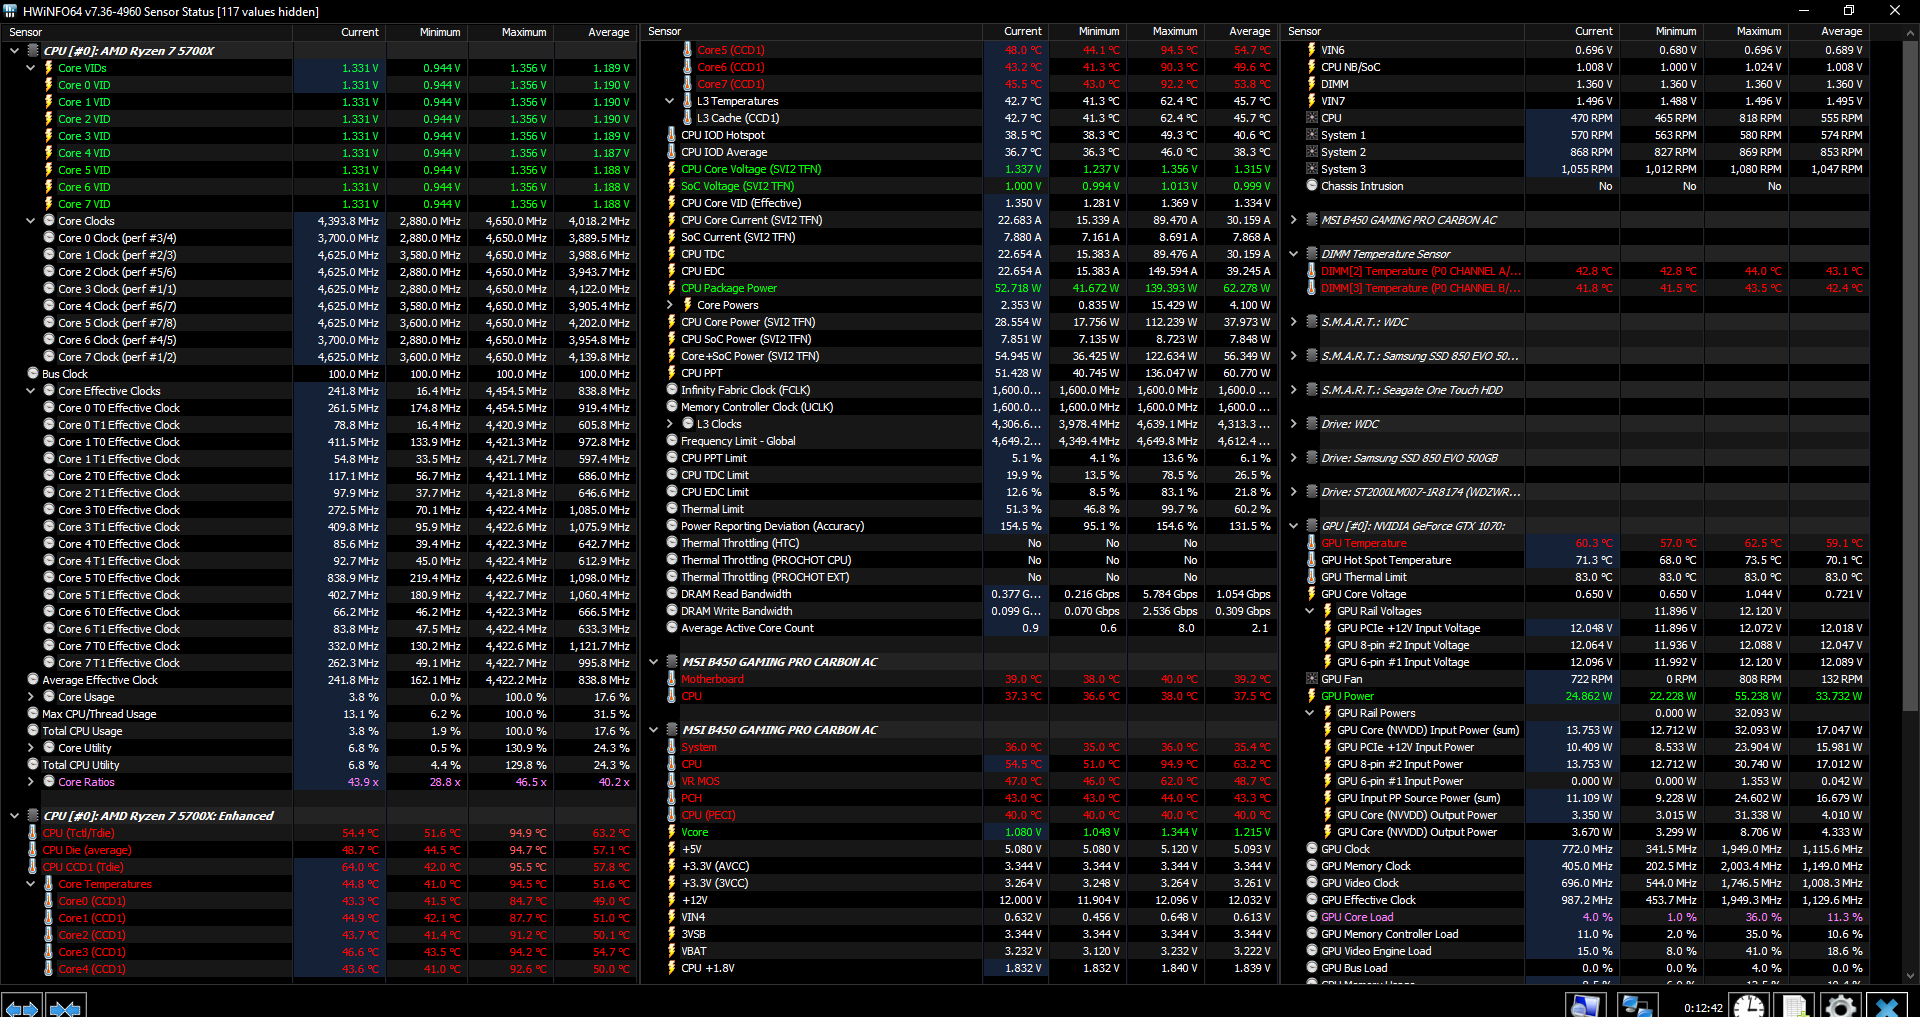Collapse the GPU Rail Voltages tree
The image size is (1920, 1017).
coord(1310,611)
